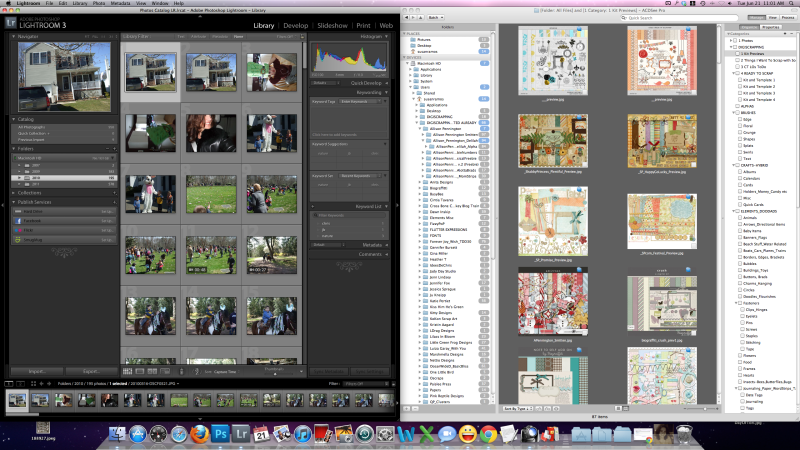800x450 pixels.
Task: Click ACDSee up-folder arrow
Action: click(x=421, y=17)
